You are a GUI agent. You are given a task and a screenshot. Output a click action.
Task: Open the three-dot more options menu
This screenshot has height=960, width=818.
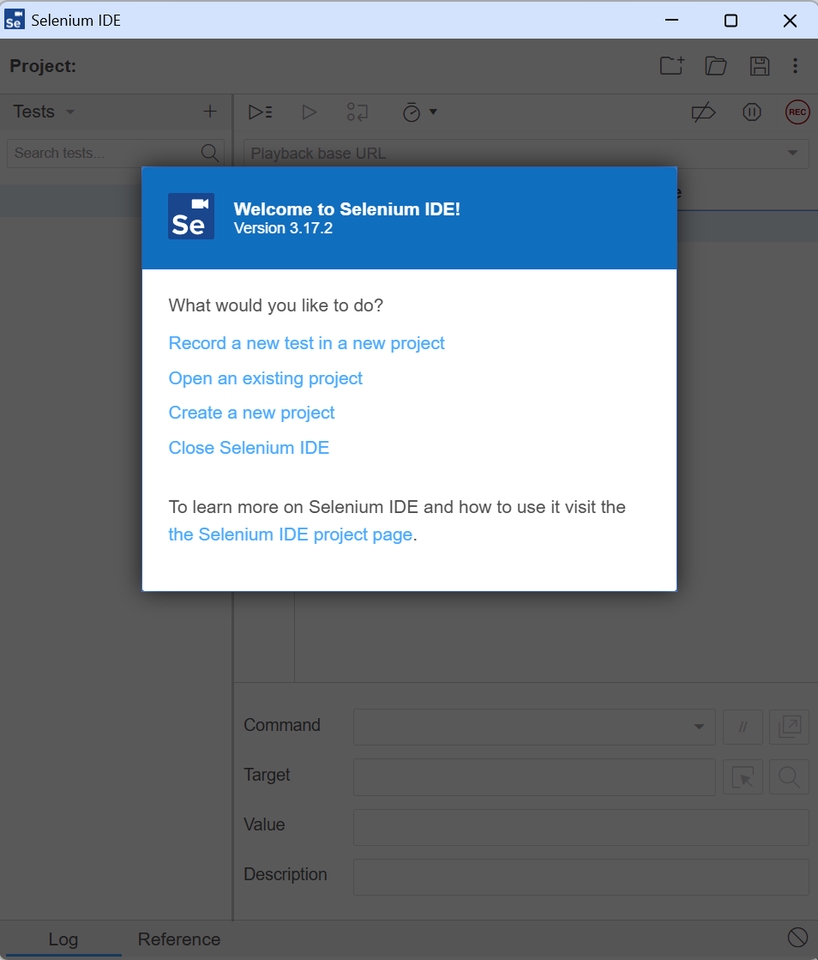pos(795,66)
